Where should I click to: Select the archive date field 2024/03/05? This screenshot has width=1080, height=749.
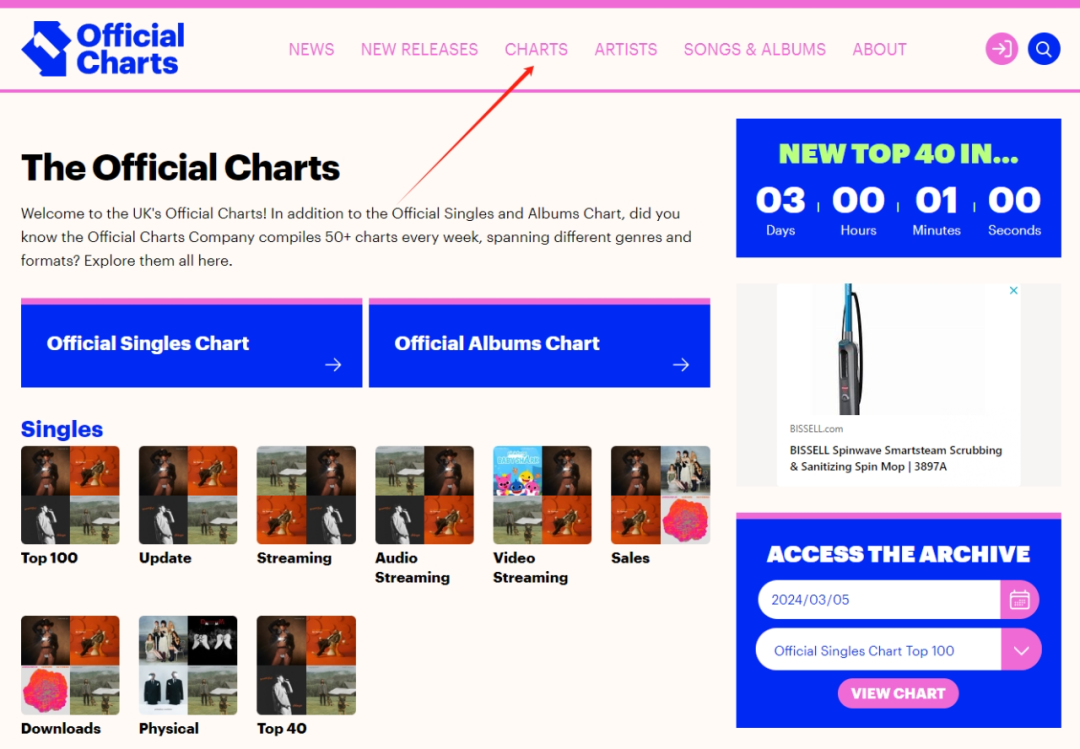pyautogui.click(x=879, y=599)
